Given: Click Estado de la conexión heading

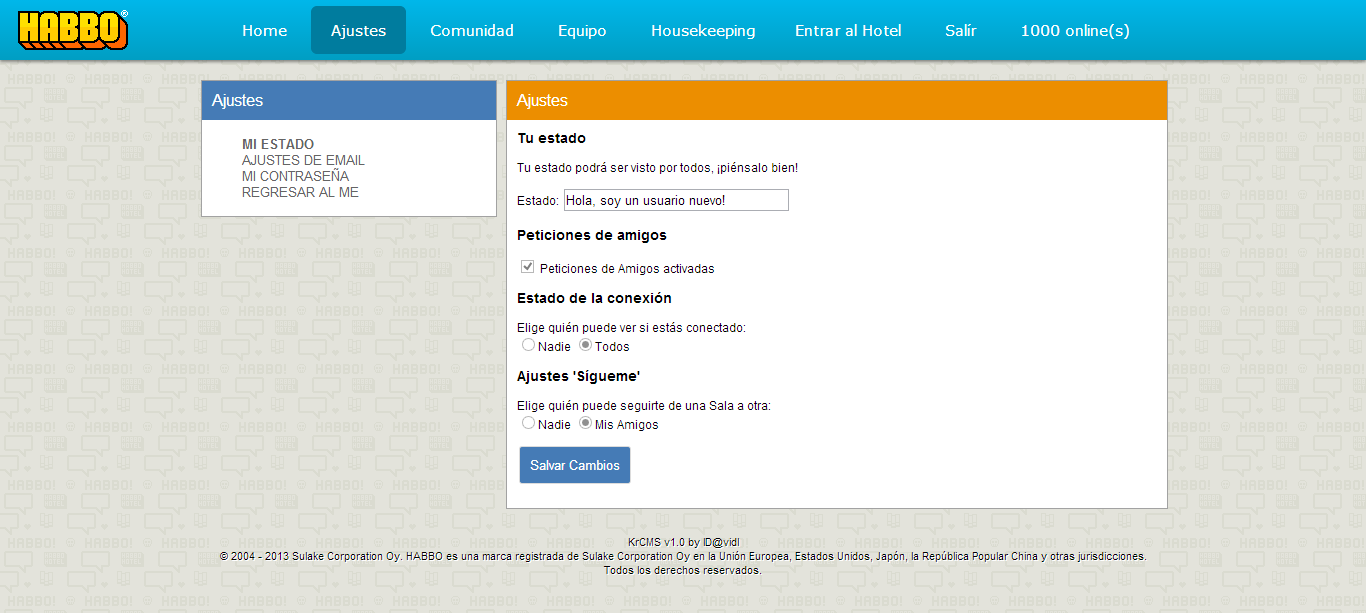Looking at the screenshot, I should [x=594, y=298].
